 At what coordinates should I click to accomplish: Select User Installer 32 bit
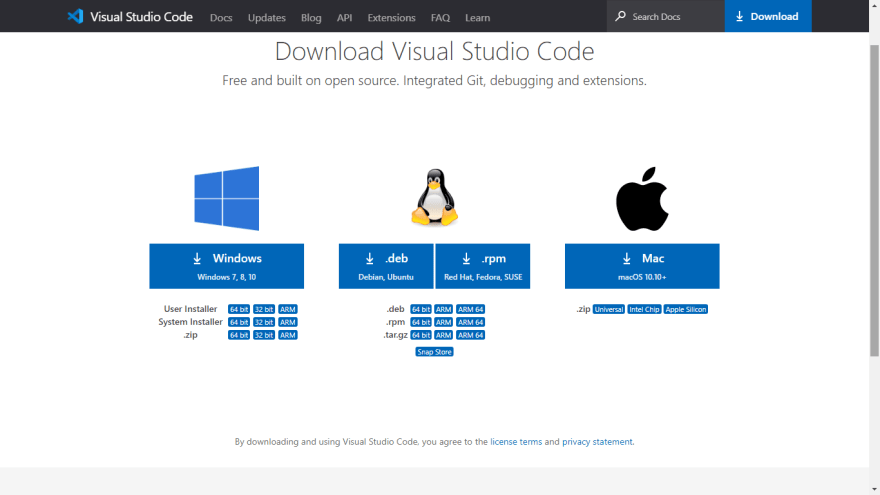[264, 309]
